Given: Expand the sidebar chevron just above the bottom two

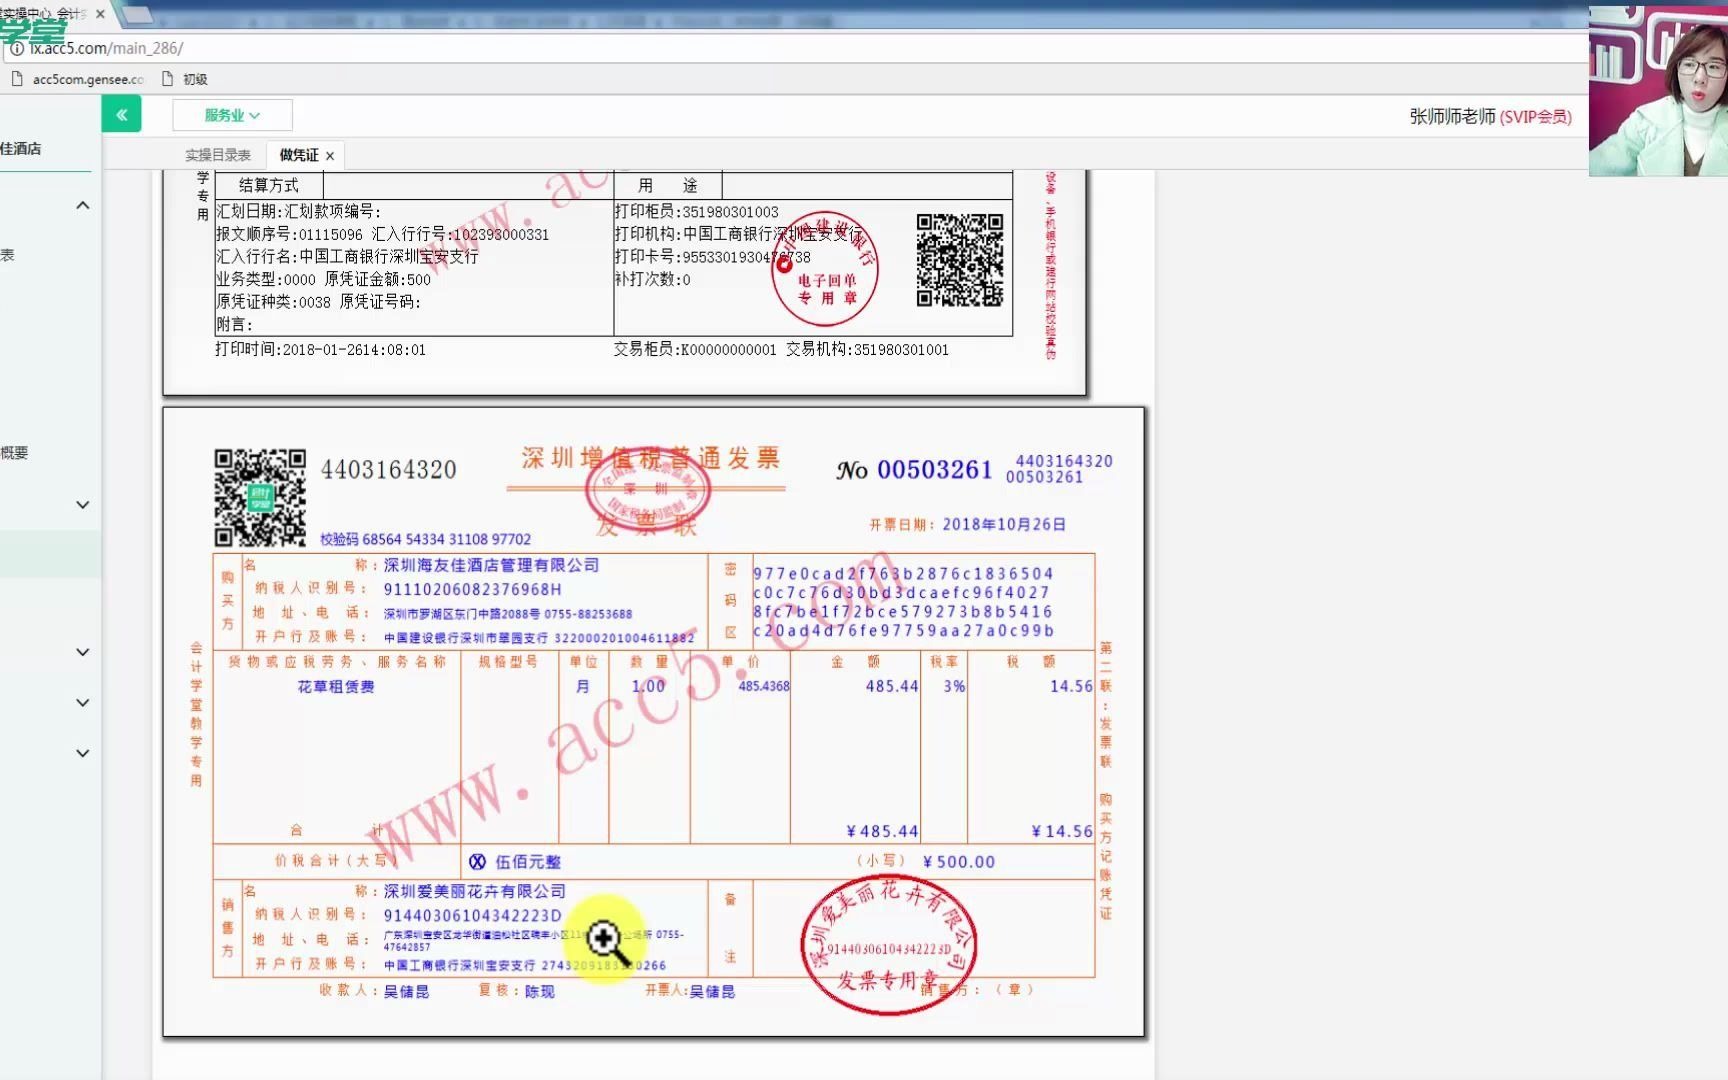Looking at the screenshot, I should tap(83, 652).
